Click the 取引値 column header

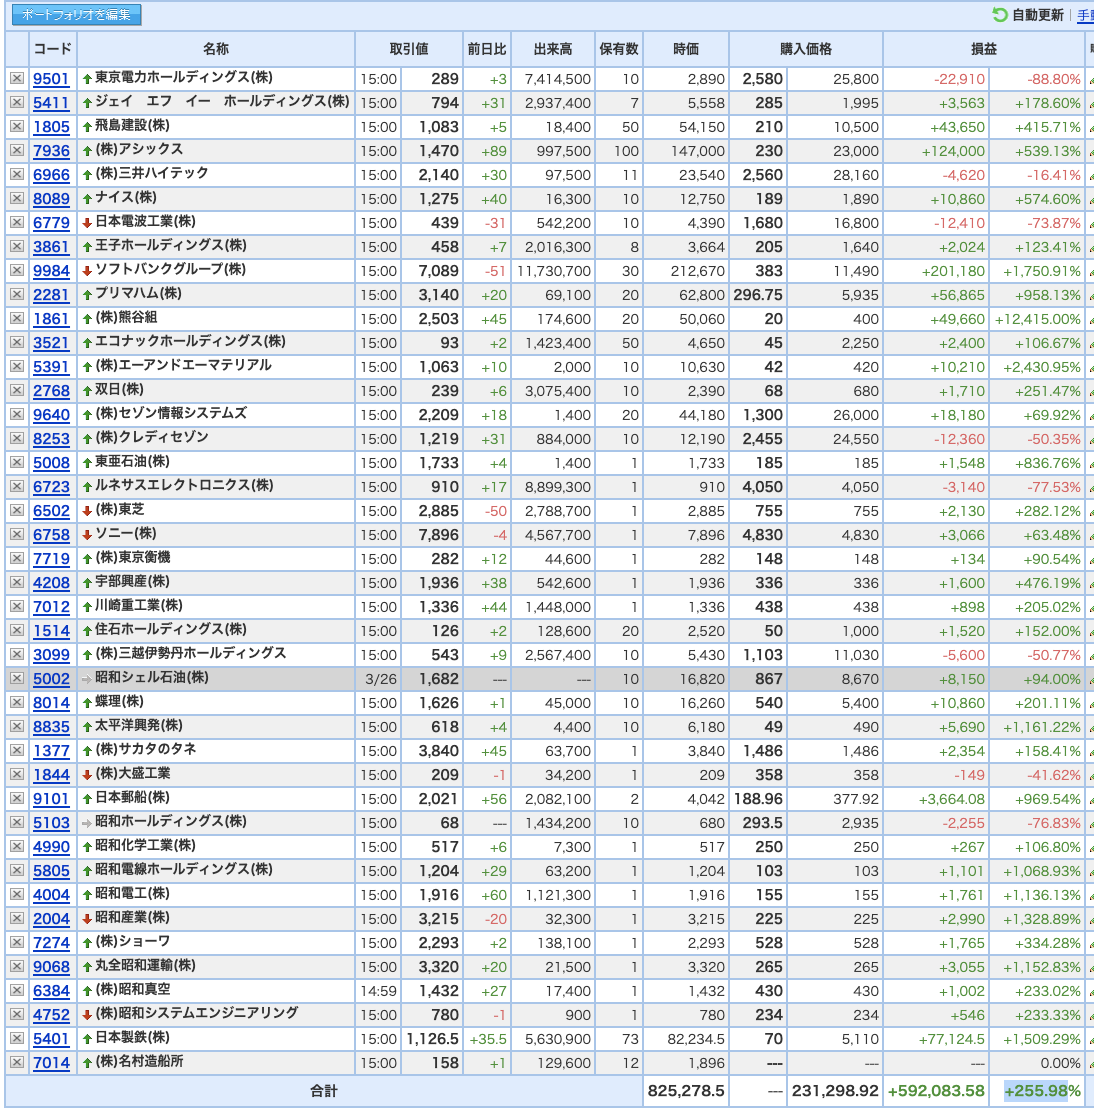pyautogui.click(x=408, y=49)
